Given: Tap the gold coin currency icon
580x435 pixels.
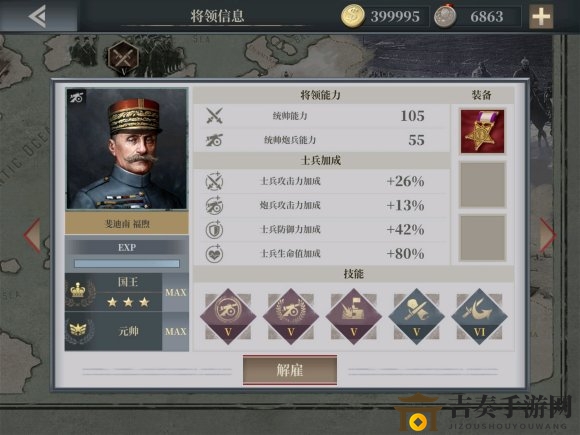Looking at the screenshot, I should point(353,16).
